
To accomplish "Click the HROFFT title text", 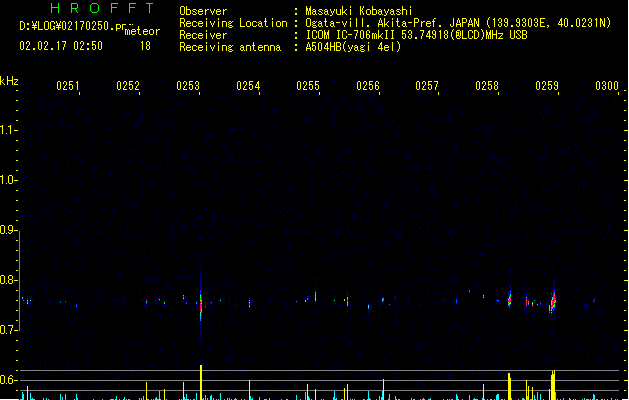I will [102, 8].
